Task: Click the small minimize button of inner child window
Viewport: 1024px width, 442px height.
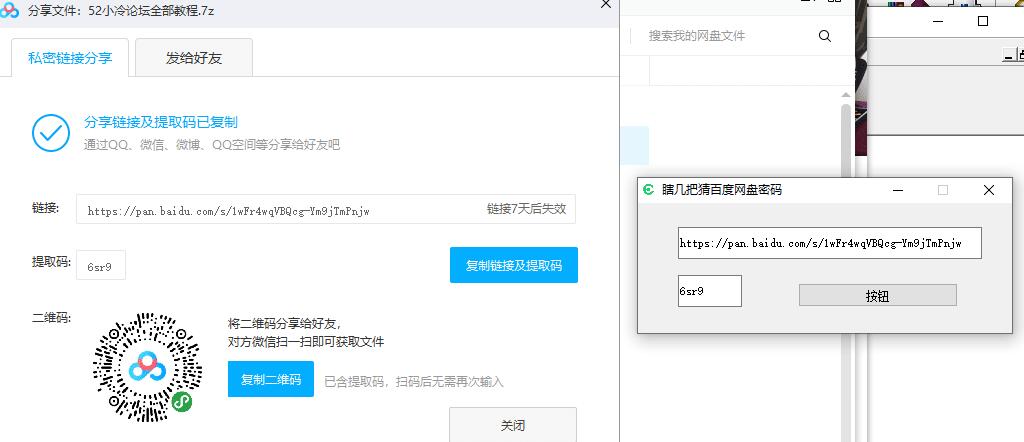Action: (1008, 57)
